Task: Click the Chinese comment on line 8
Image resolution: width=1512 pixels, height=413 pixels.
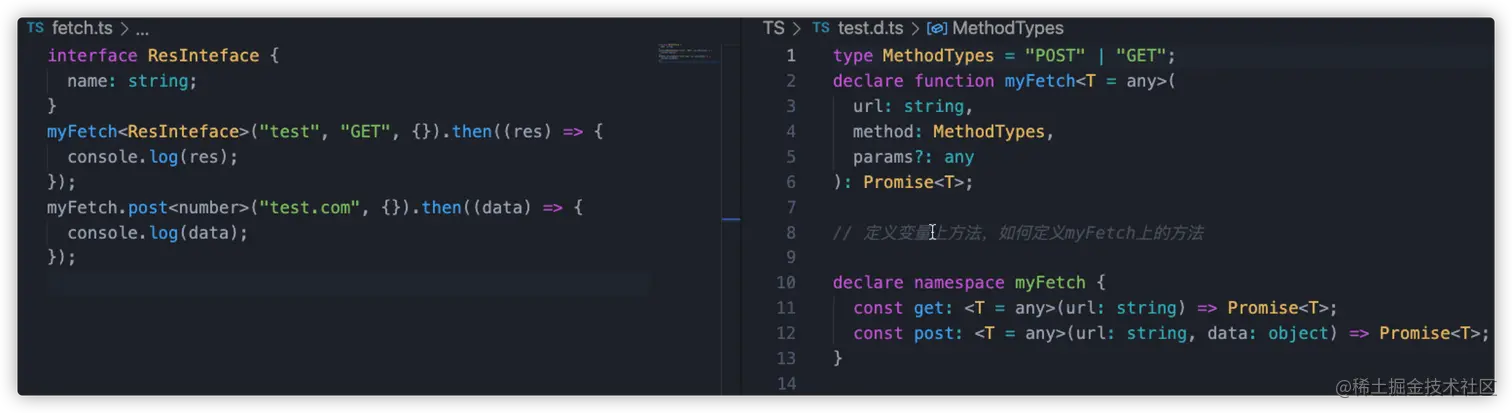Action: point(1018,233)
